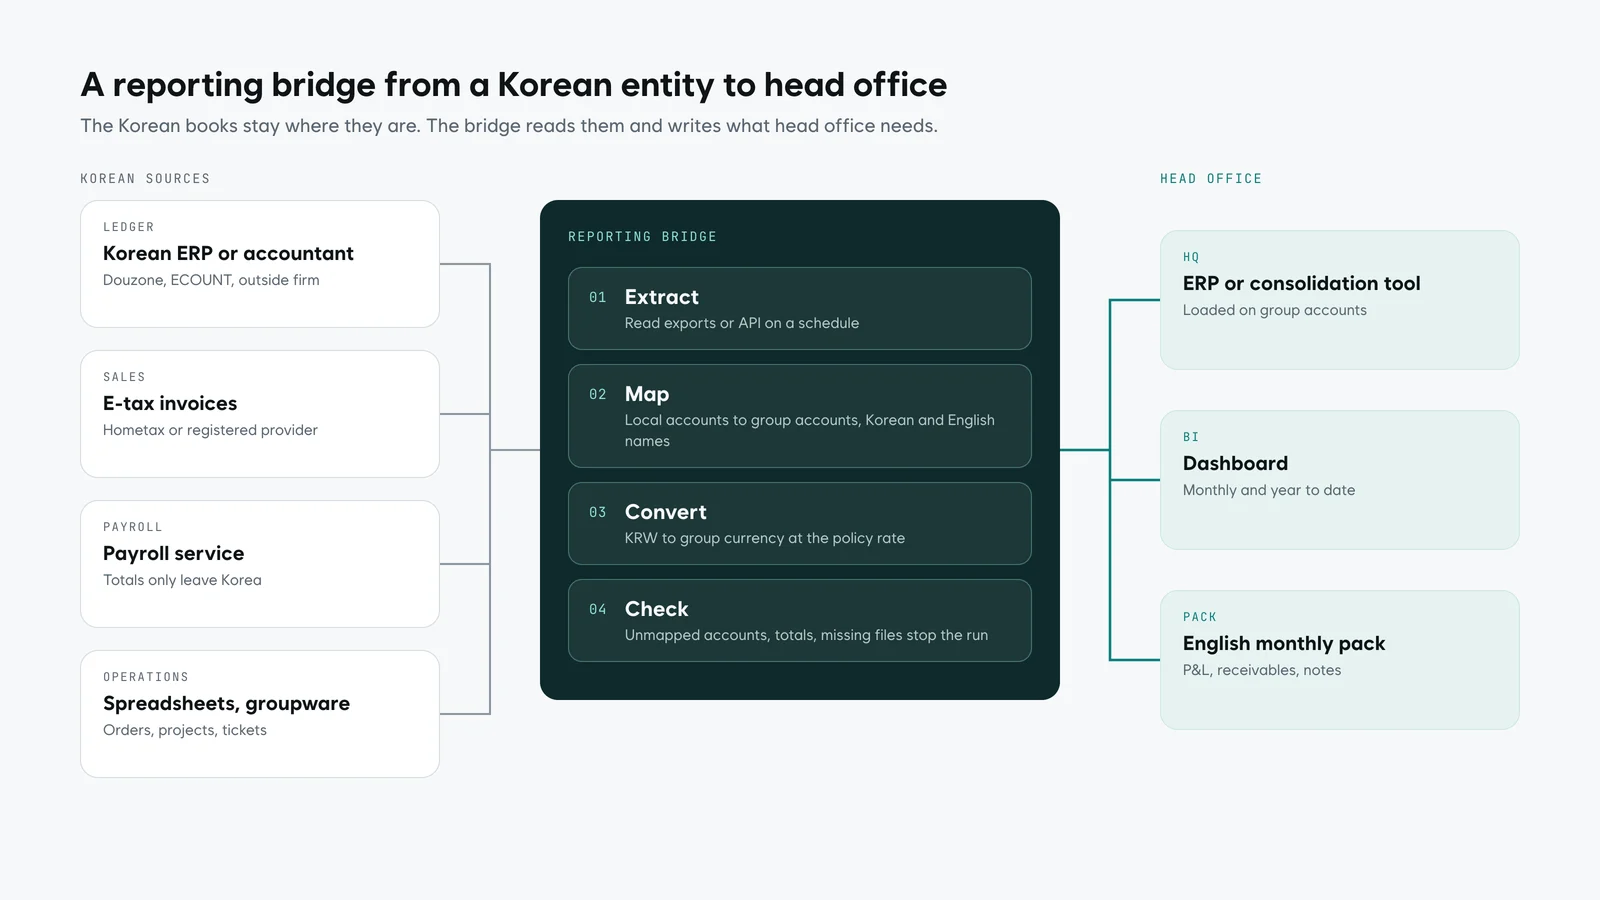The height and width of the screenshot is (900, 1600).
Task: Select the 'English monthly pack' heading
Action: pyautogui.click(x=1284, y=644)
